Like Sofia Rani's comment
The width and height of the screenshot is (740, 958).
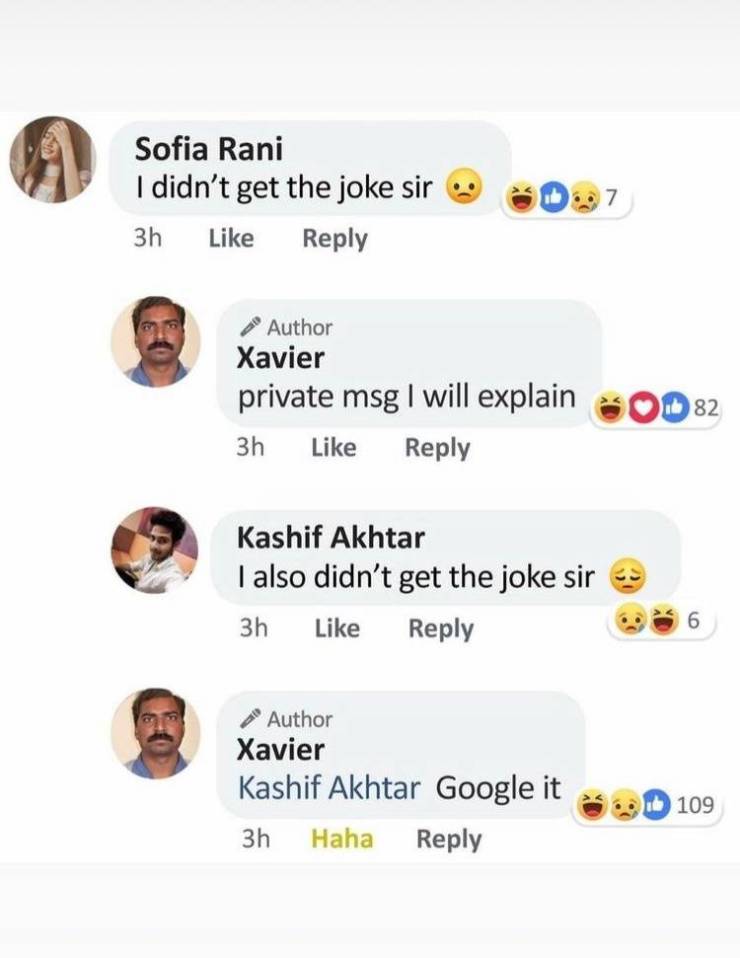(x=231, y=239)
